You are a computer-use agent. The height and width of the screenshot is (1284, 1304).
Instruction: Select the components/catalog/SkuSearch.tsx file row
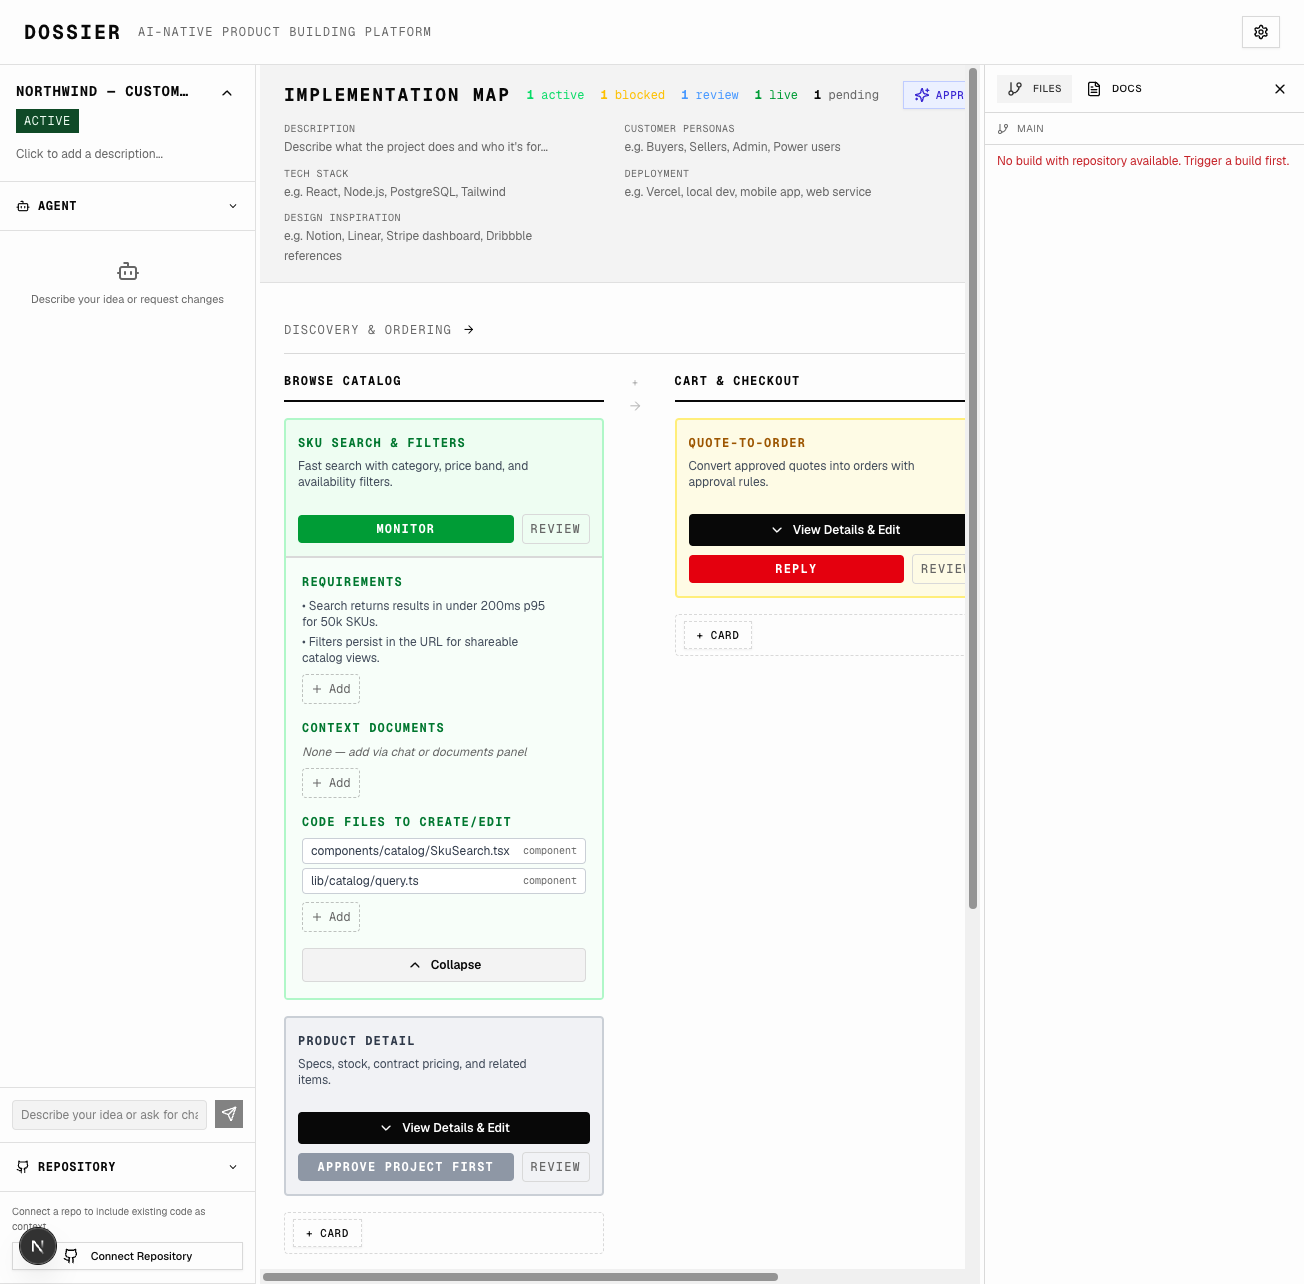444,851
